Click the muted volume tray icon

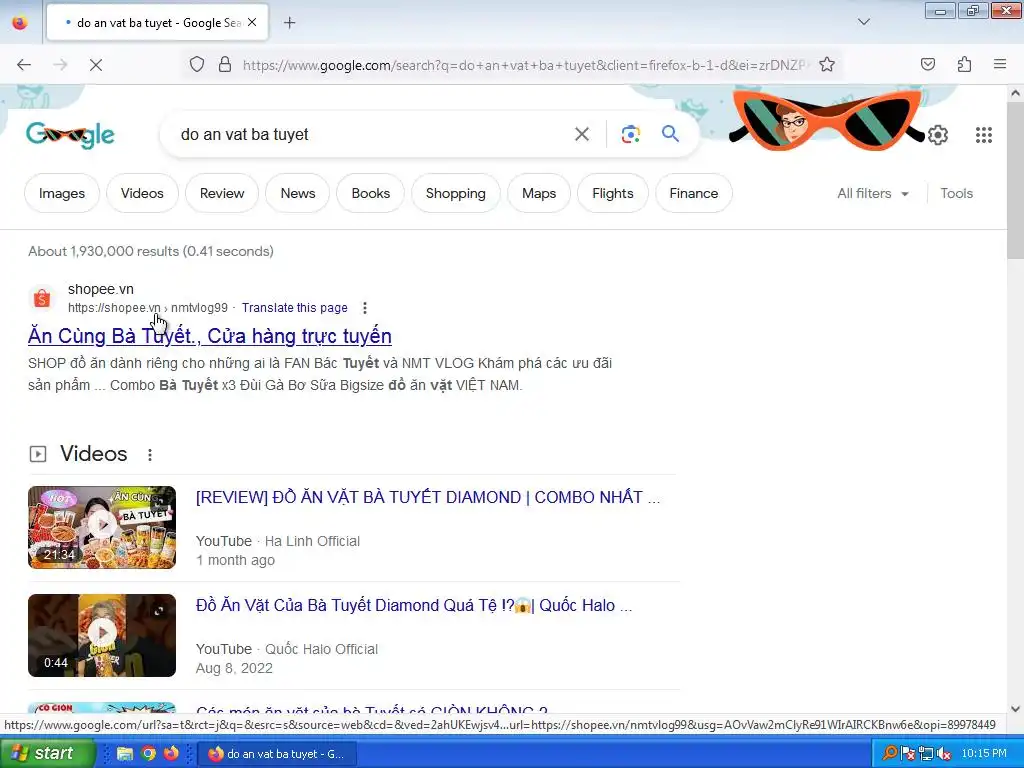point(944,754)
